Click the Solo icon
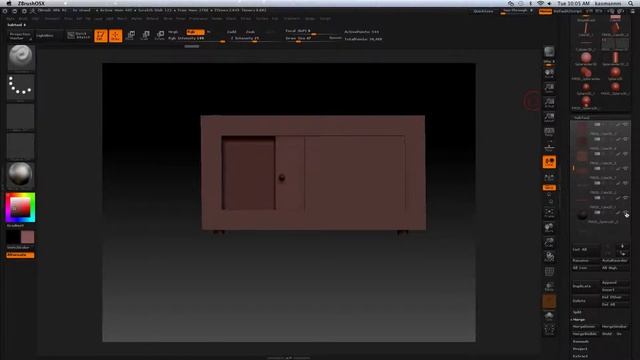 tap(549, 316)
